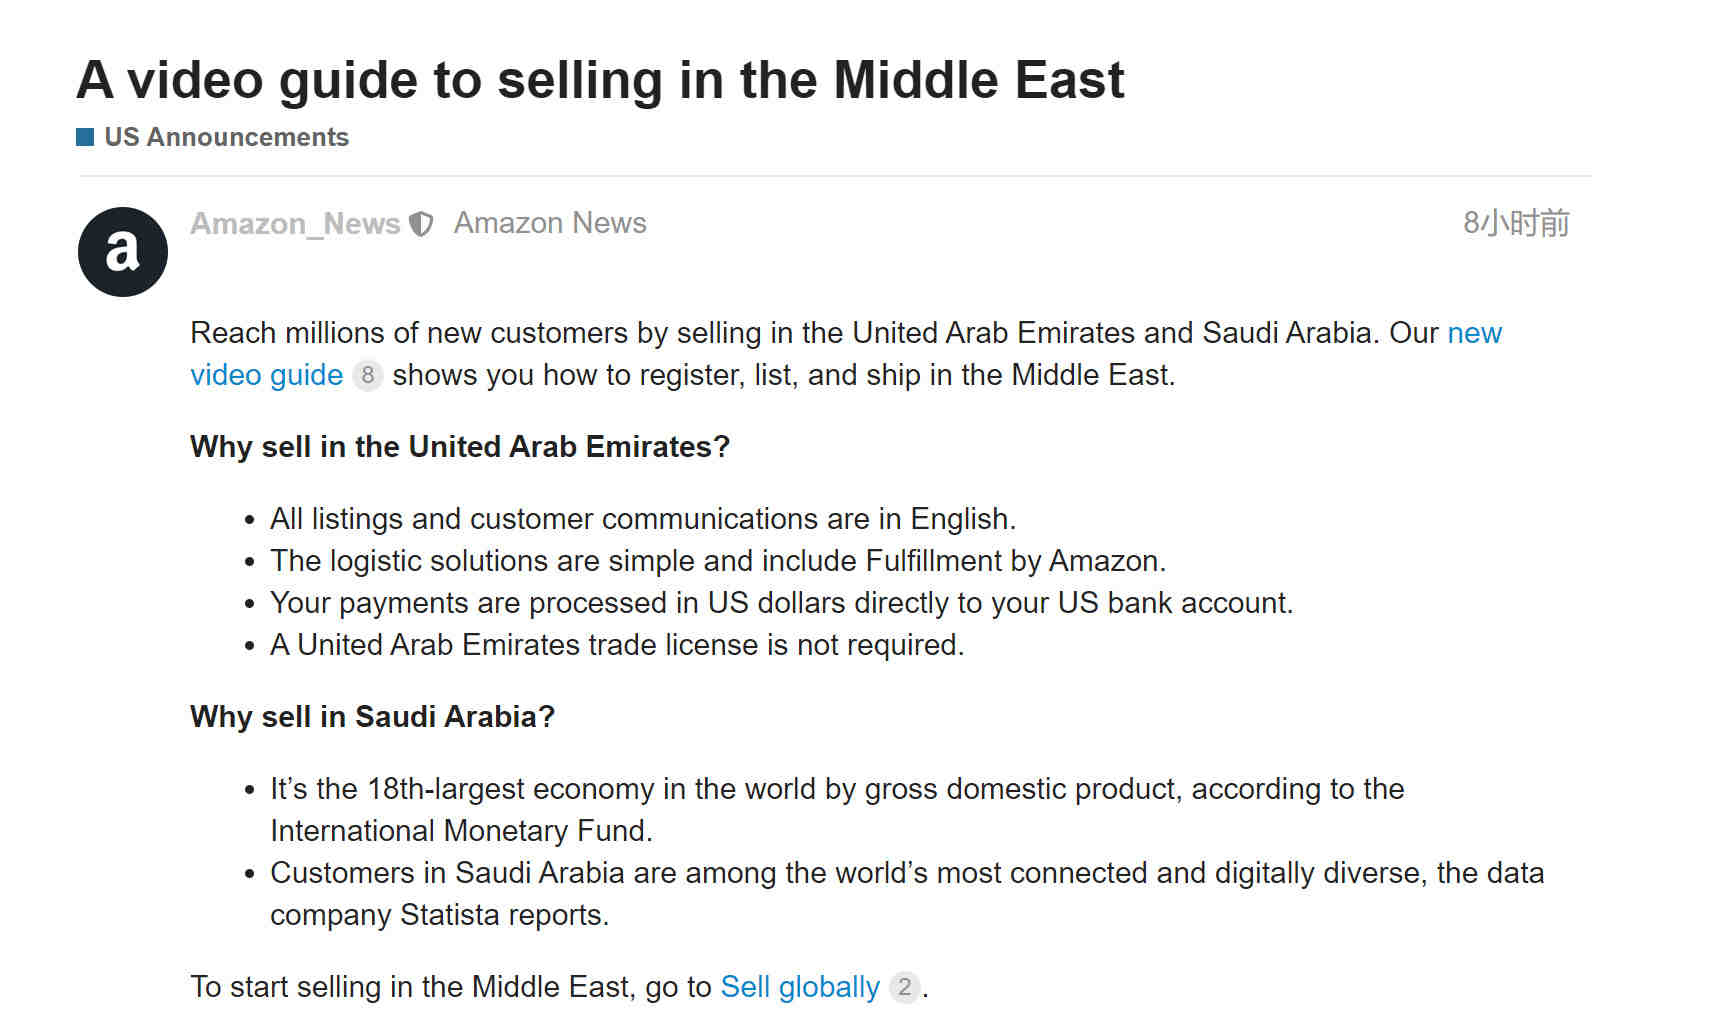
Task: Open the 'video guide' hyperlink
Action: tap(266, 375)
